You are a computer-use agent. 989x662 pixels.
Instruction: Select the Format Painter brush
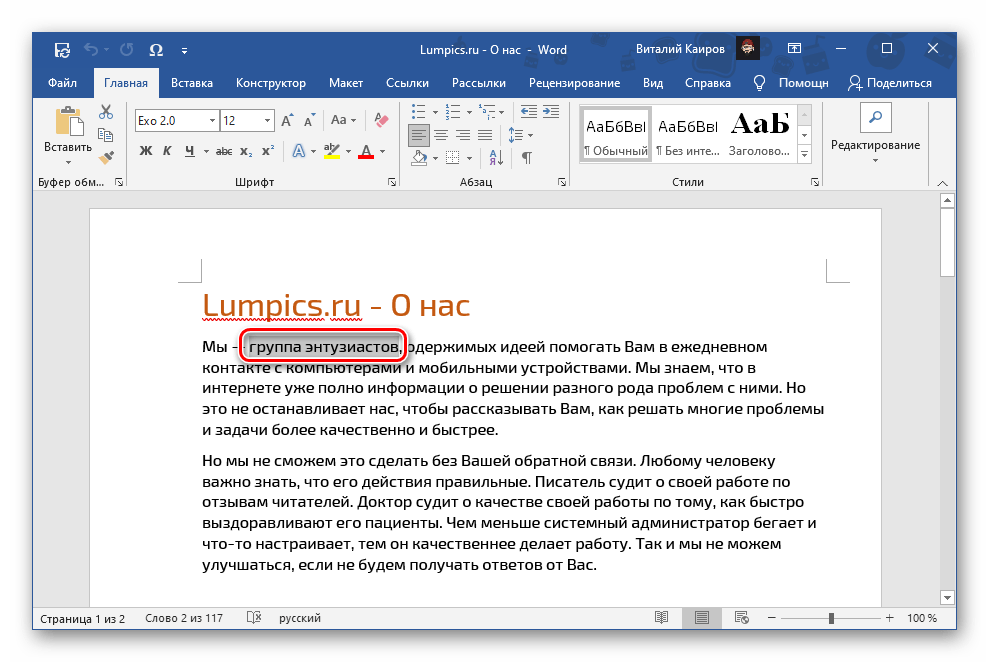click(106, 156)
